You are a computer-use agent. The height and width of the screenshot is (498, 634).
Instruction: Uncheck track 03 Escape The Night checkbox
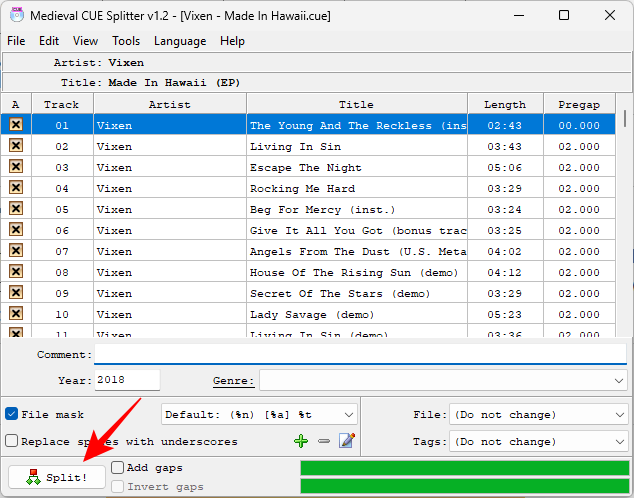[x=16, y=167]
